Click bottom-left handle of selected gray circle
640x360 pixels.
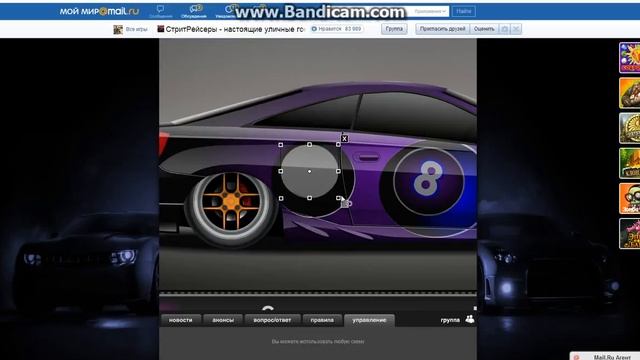[280, 198]
